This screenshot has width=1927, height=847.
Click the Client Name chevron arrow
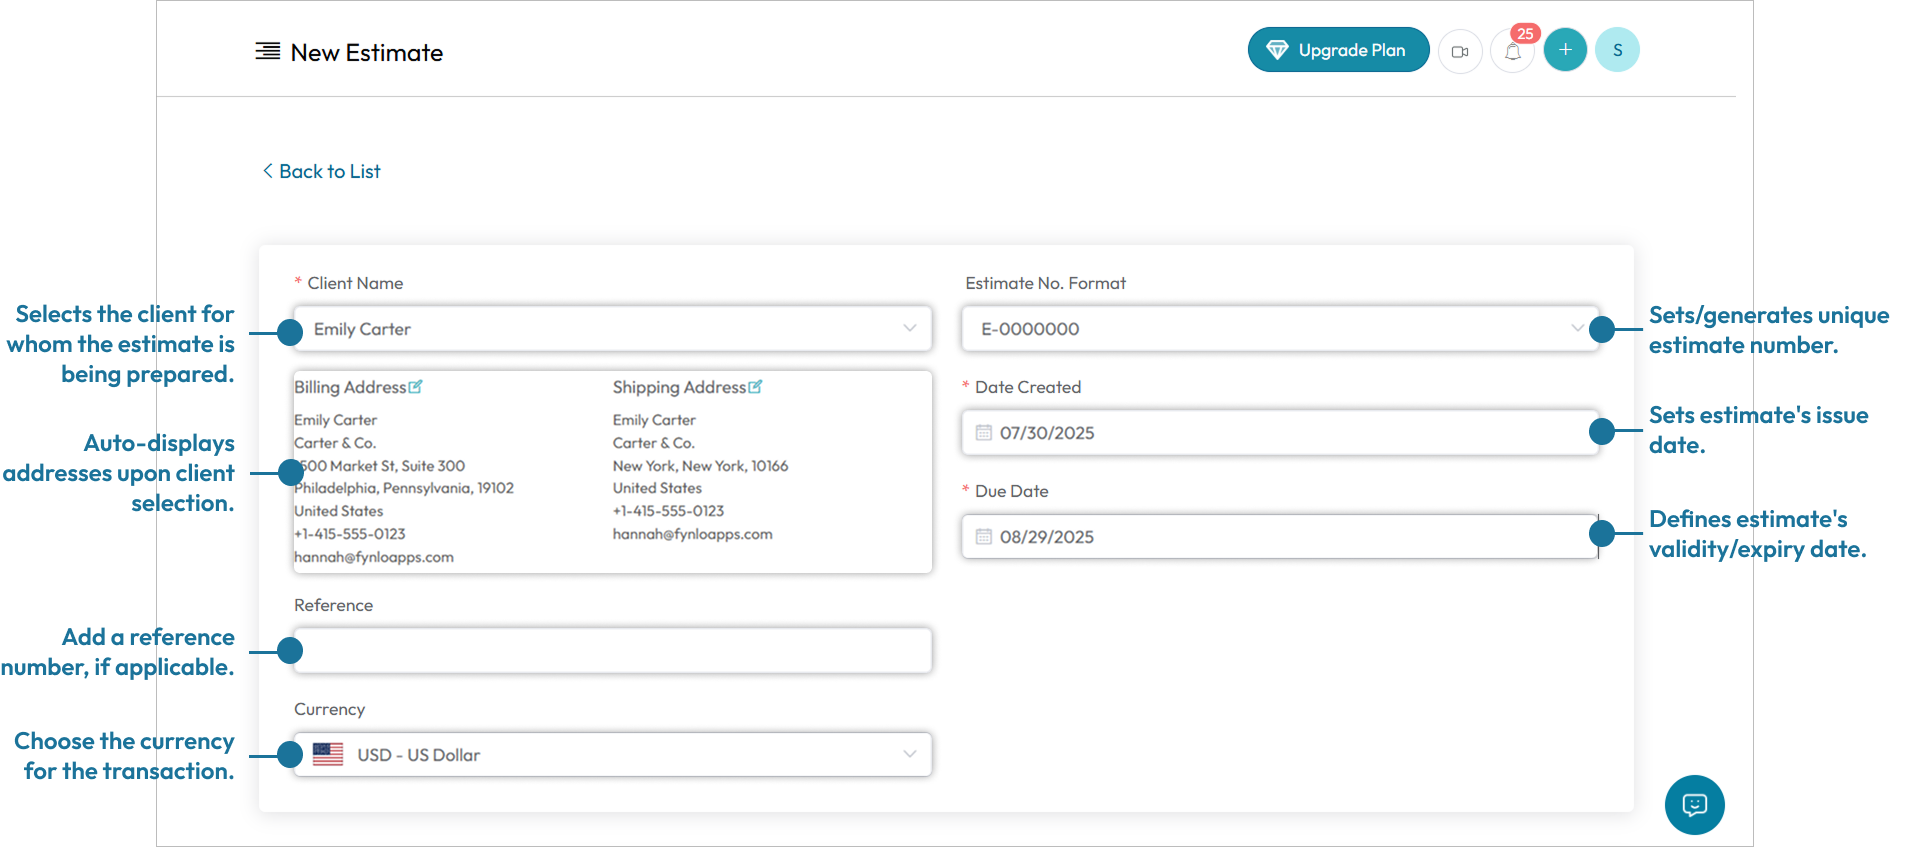pos(909,328)
